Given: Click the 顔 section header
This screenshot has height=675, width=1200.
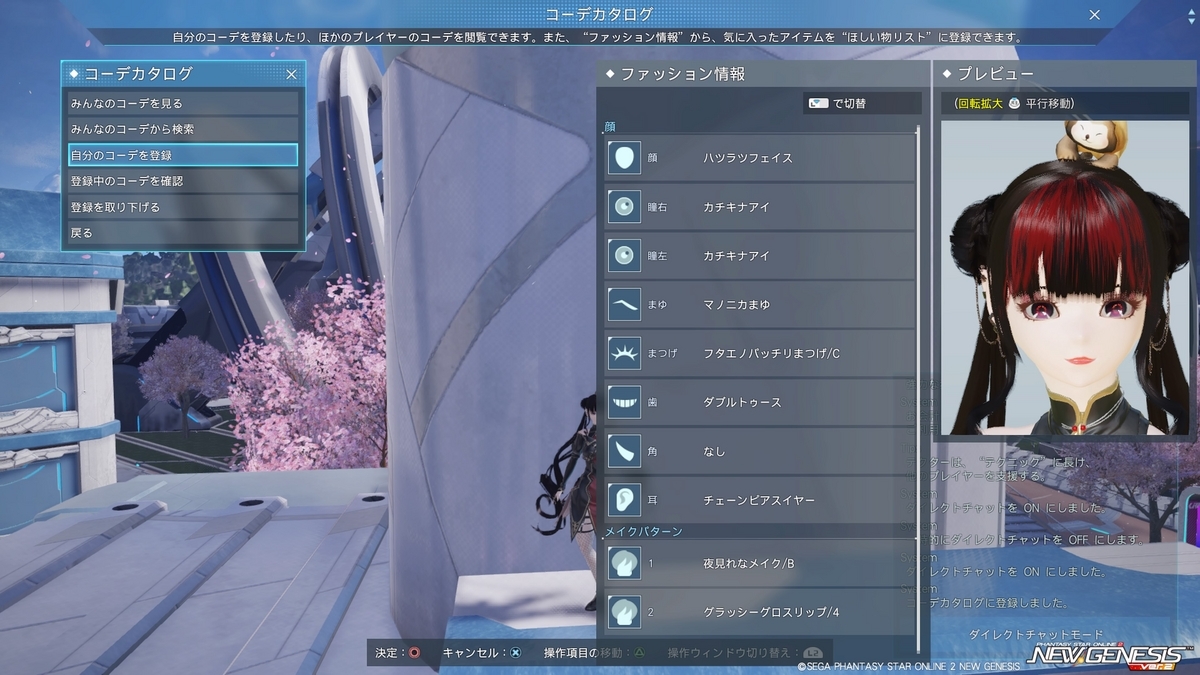Looking at the screenshot, I should pos(610,127).
